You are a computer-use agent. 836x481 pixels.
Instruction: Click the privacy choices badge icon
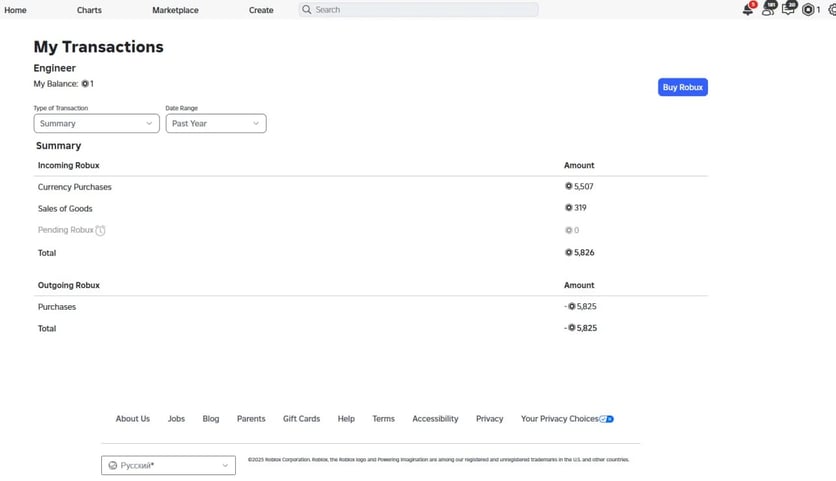click(607, 419)
